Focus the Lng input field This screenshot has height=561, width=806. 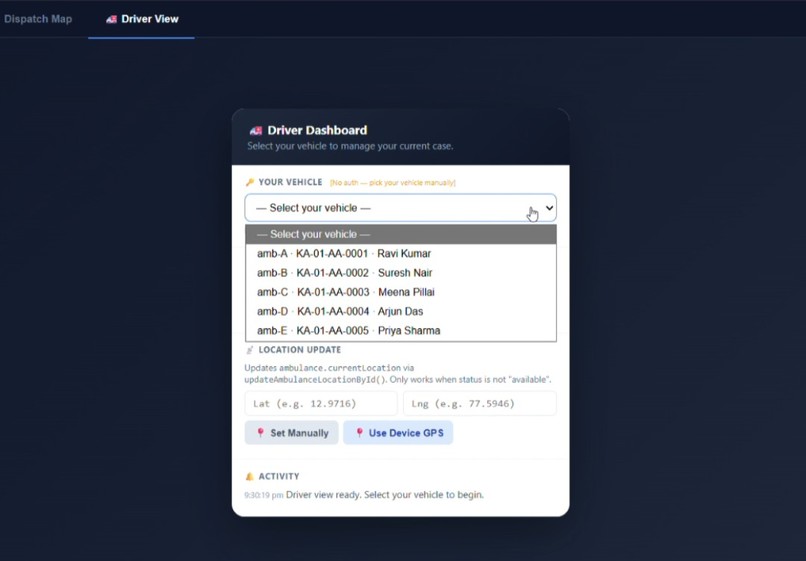tap(480, 404)
